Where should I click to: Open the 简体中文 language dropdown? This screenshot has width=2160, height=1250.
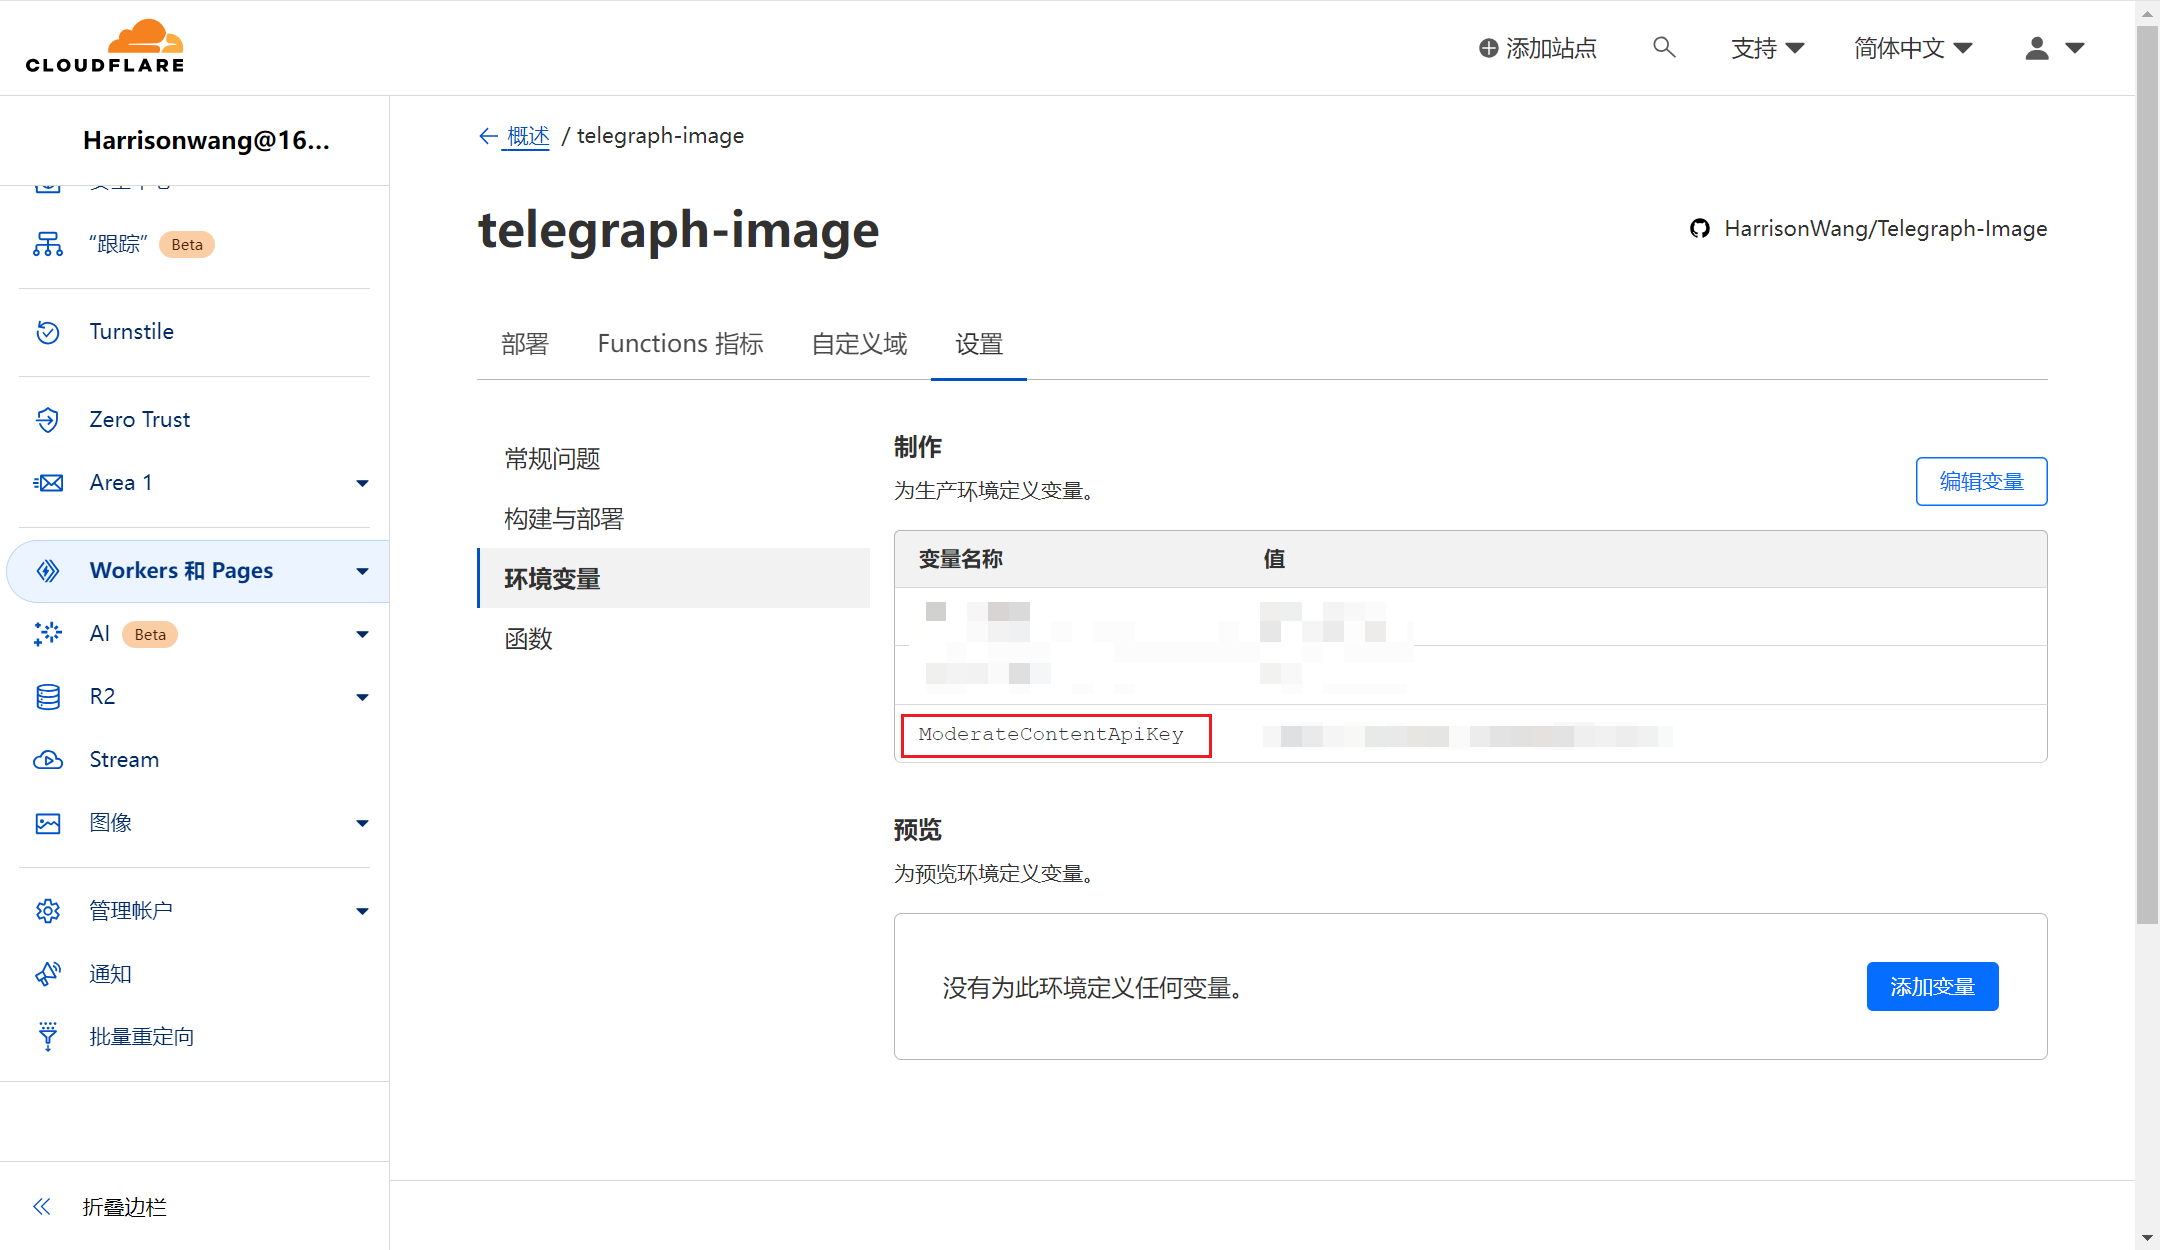point(1912,48)
